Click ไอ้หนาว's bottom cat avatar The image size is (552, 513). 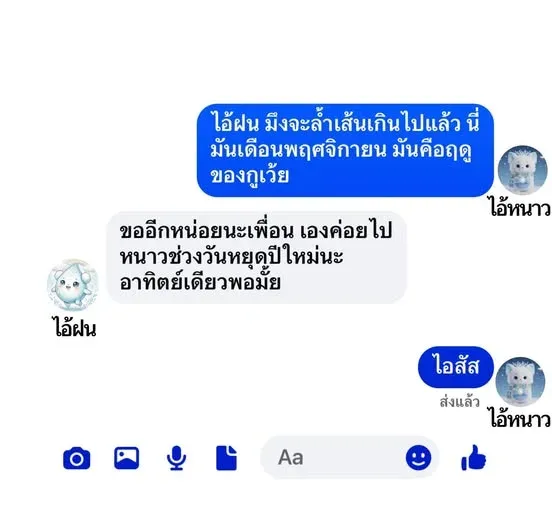point(520,382)
